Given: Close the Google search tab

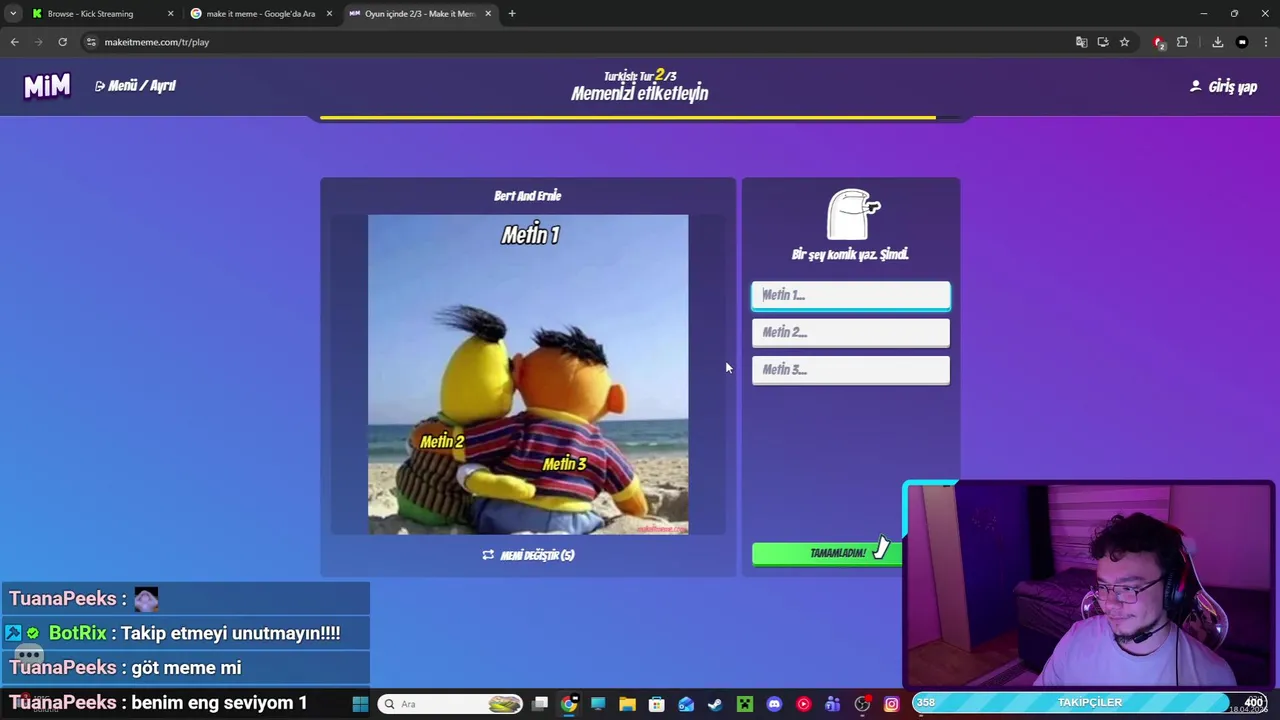Looking at the screenshot, I should [329, 14].
